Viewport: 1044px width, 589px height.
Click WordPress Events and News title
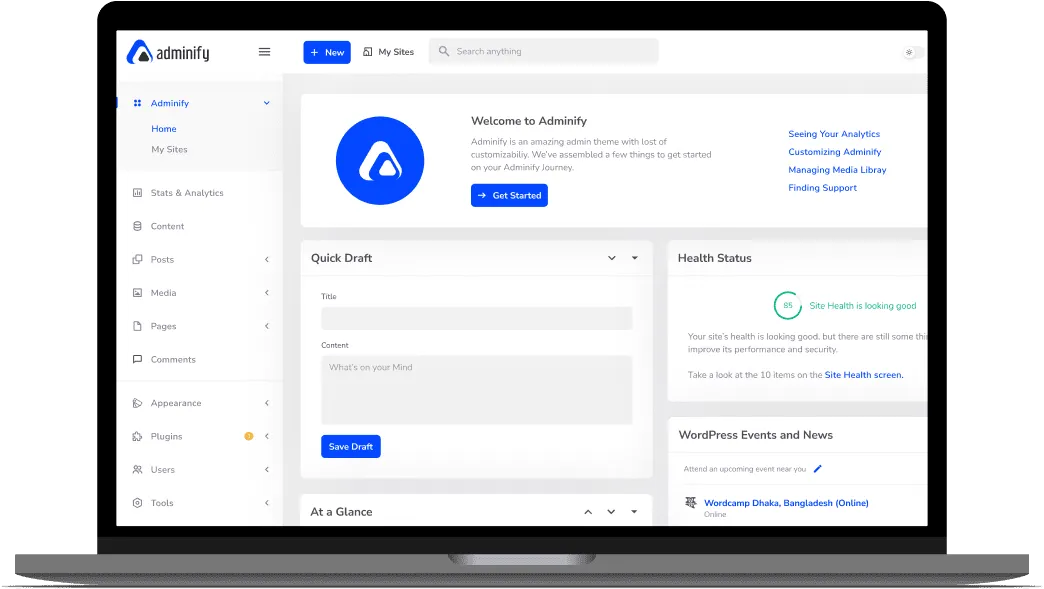coord(756,435)
